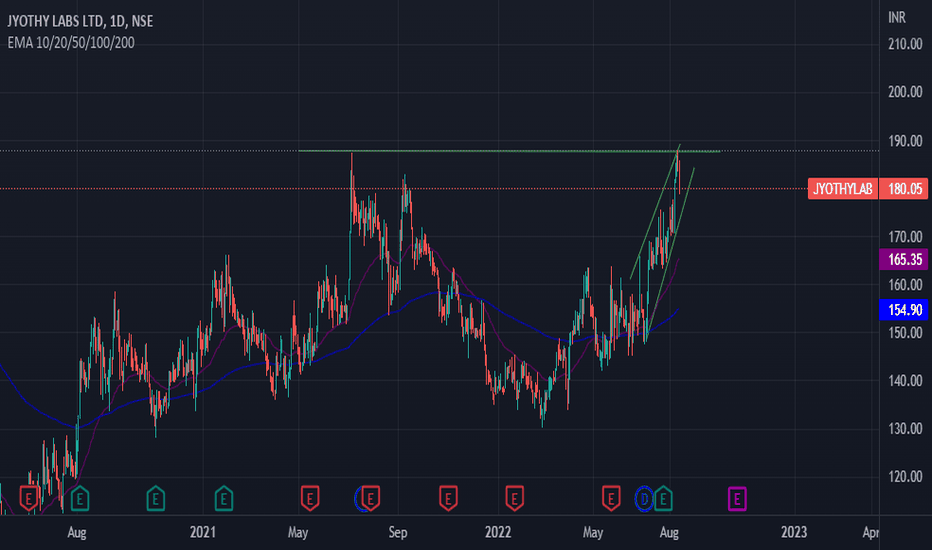This screenshot has height=550, width=932.
Task: Click the 2023 time axis label
Action: 794,532
